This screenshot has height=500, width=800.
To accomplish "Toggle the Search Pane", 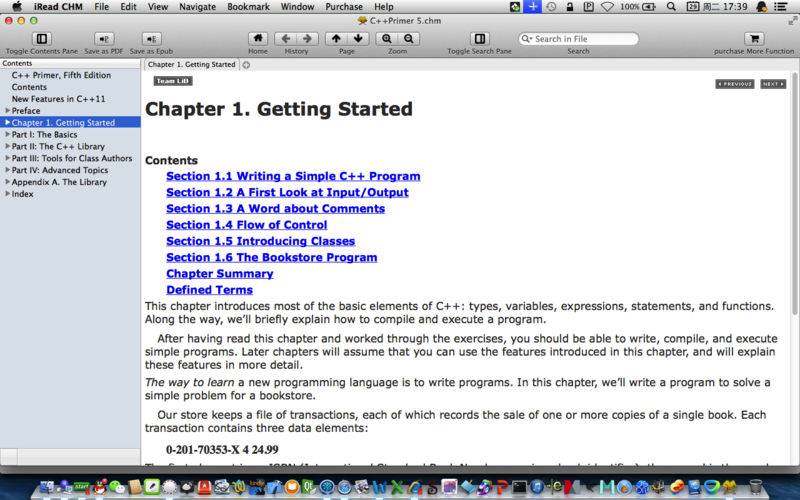I will [x=480, y=39].
